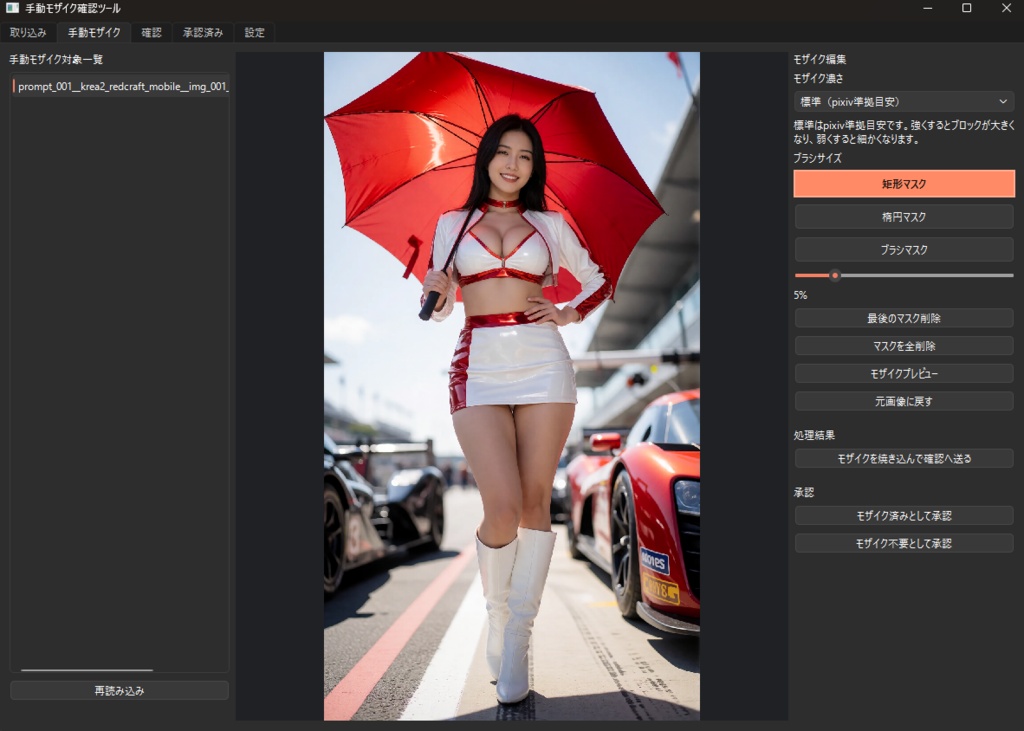The width and height of the screenshot is (1024, 731).
Task: Click the list's horizontal scrollbar
Action: click(x=87, y=670)
